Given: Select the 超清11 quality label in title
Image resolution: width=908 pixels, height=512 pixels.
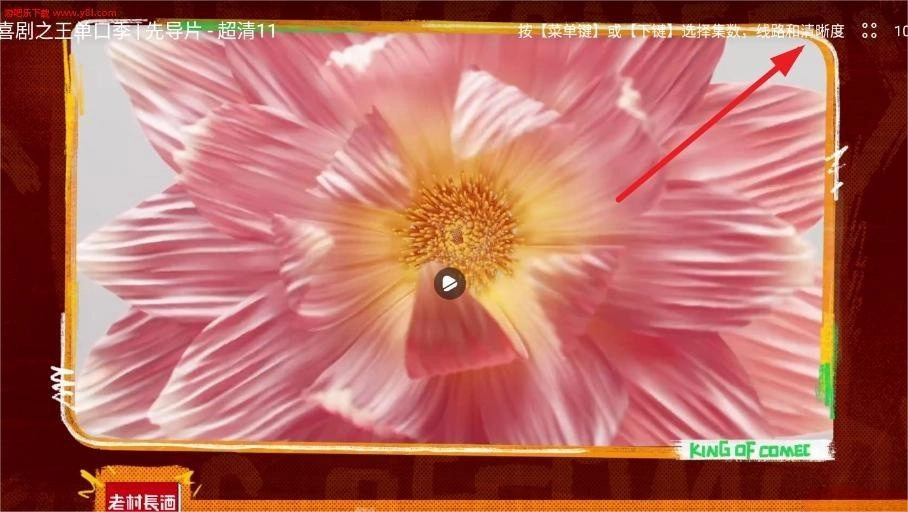Looking at the screenshot, I should pyautogui.click(x=246, y=31).
